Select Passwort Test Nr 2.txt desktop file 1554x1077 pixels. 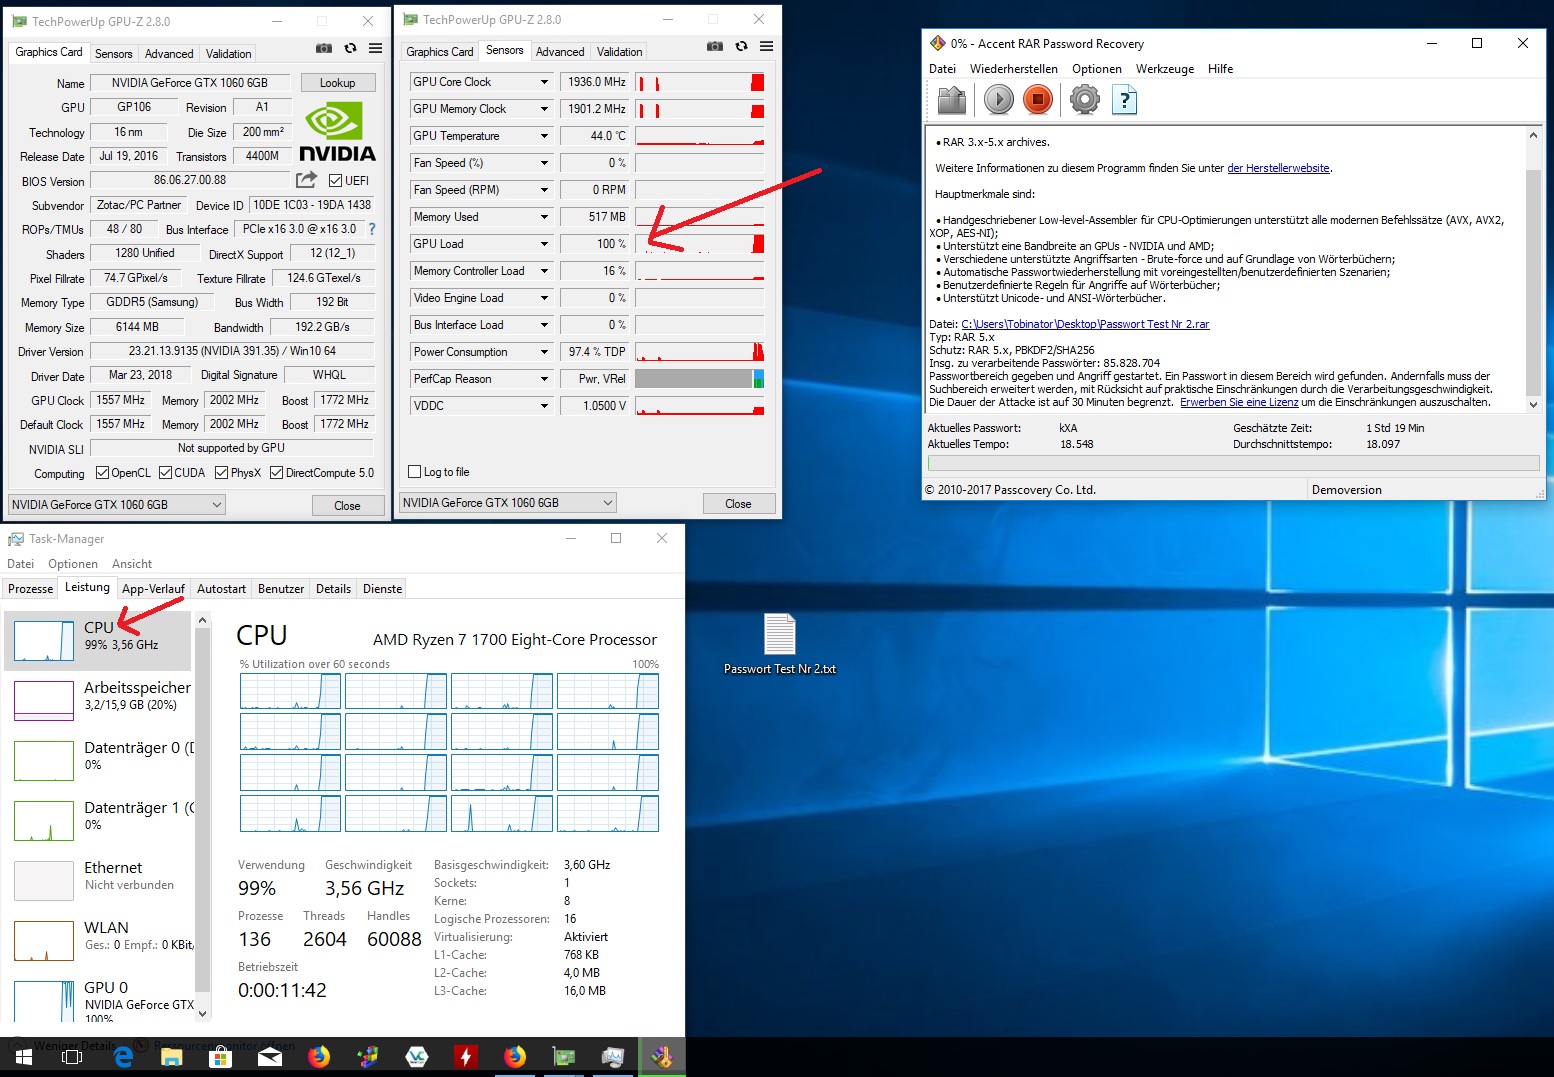click(780, 644)
